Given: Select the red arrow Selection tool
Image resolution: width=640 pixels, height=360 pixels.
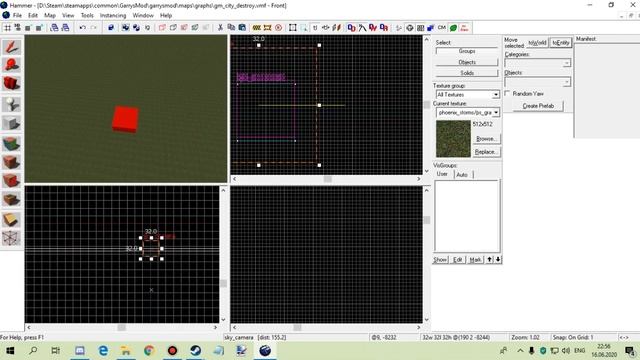Looking at the screenshot, I should point(11,47).
